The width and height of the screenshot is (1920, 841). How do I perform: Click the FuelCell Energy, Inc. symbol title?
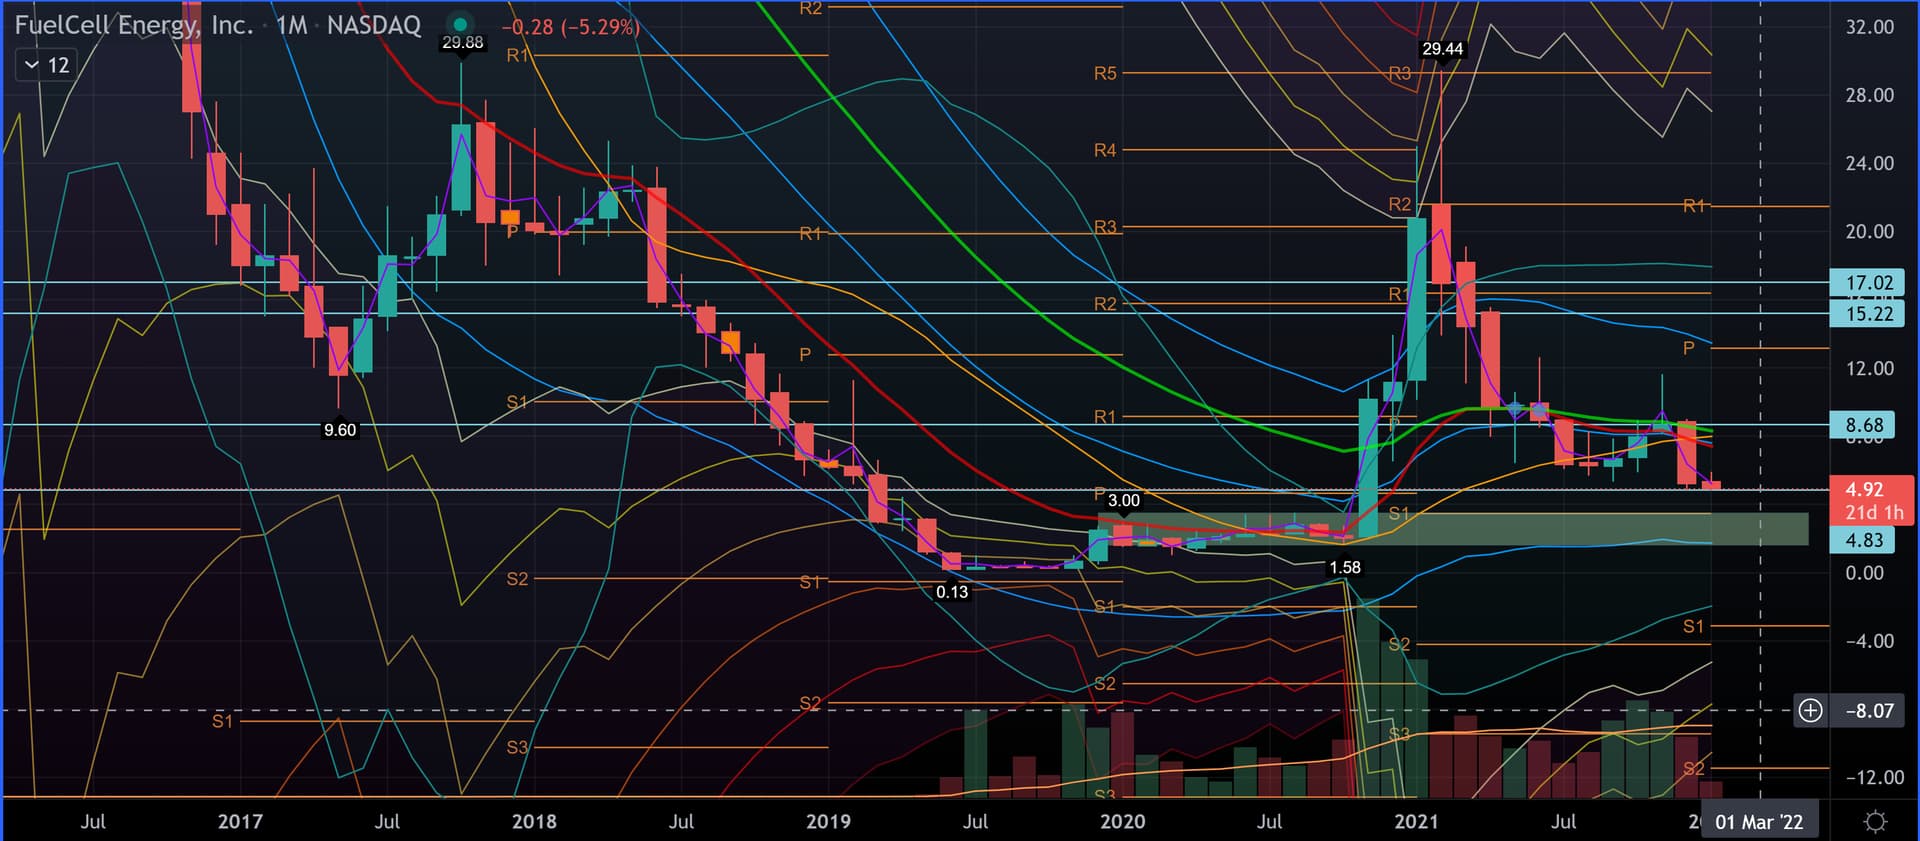[x=134, y=25]
